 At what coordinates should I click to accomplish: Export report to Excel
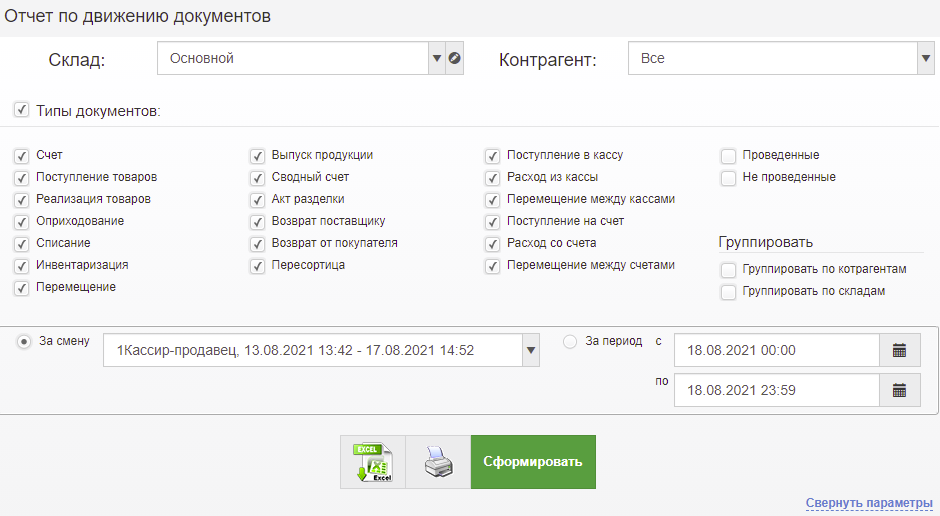tap(373, 462)
